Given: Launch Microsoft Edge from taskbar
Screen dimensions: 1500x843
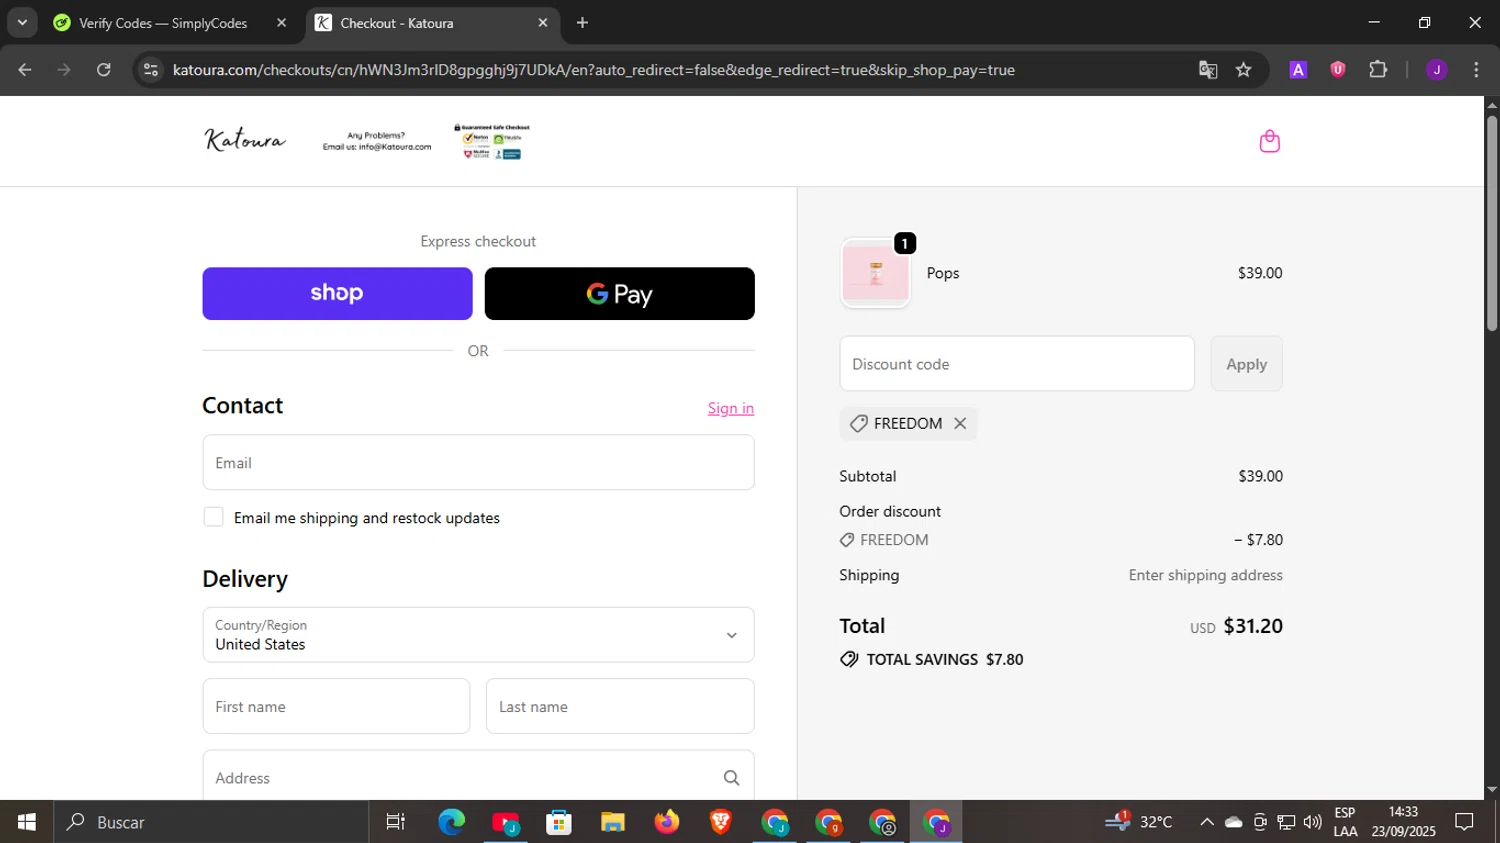Looking at the screenshot, I should coord(451,822).
